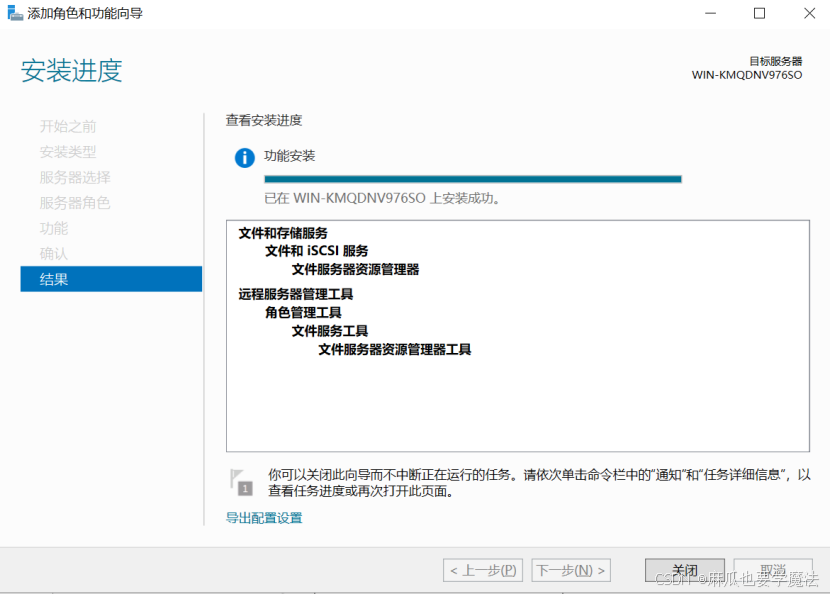
Task: Select the 服务器选择 step in the sidebar
Action: coord(75,177)
